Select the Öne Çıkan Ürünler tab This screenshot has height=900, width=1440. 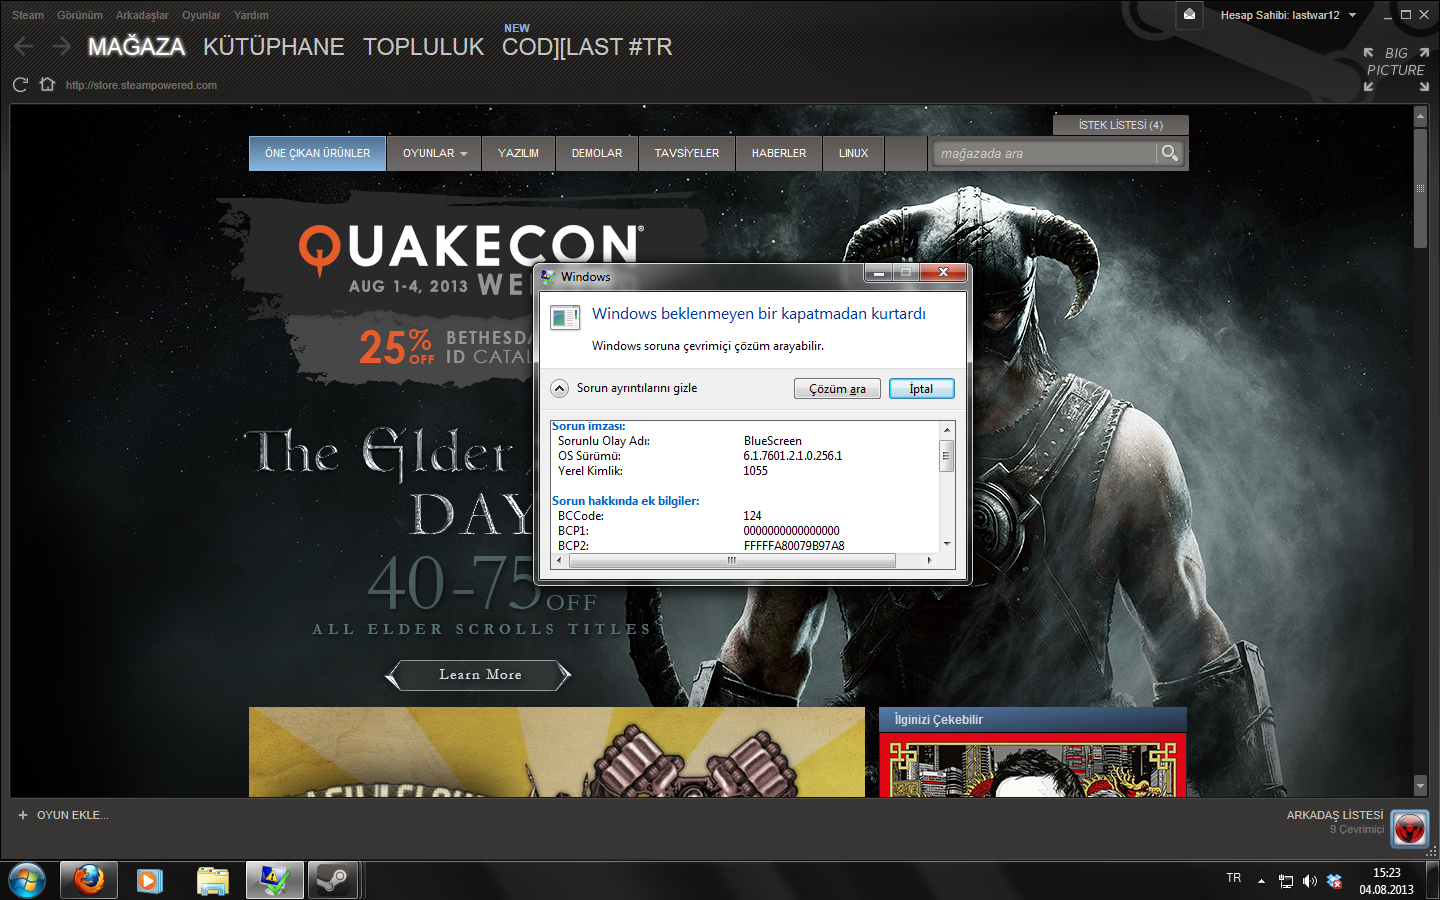click(x=317, y=153)
